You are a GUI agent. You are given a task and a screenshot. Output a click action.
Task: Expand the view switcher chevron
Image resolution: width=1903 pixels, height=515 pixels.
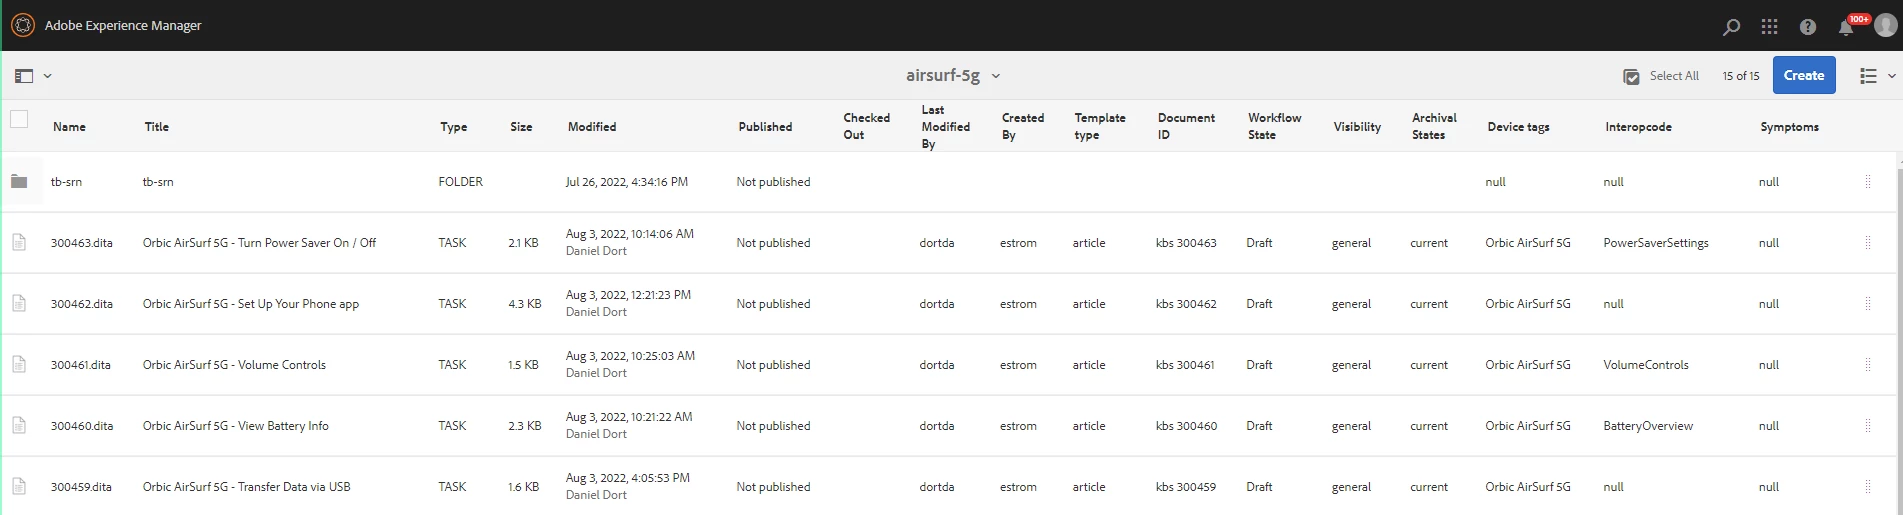(x=1891, y=76)
